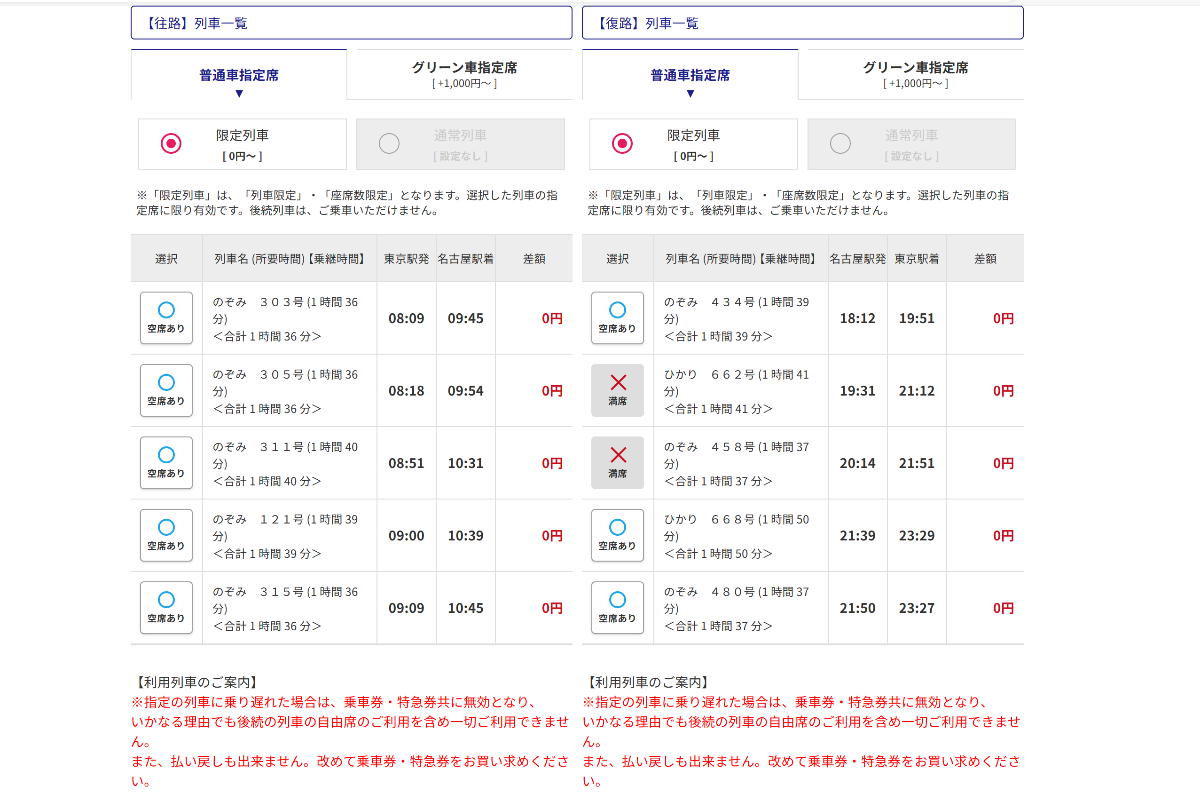The height and width of the screenshot is (800, 1200).
Task: Click train name ひかり 662号 text
Action: click(709, 374)
